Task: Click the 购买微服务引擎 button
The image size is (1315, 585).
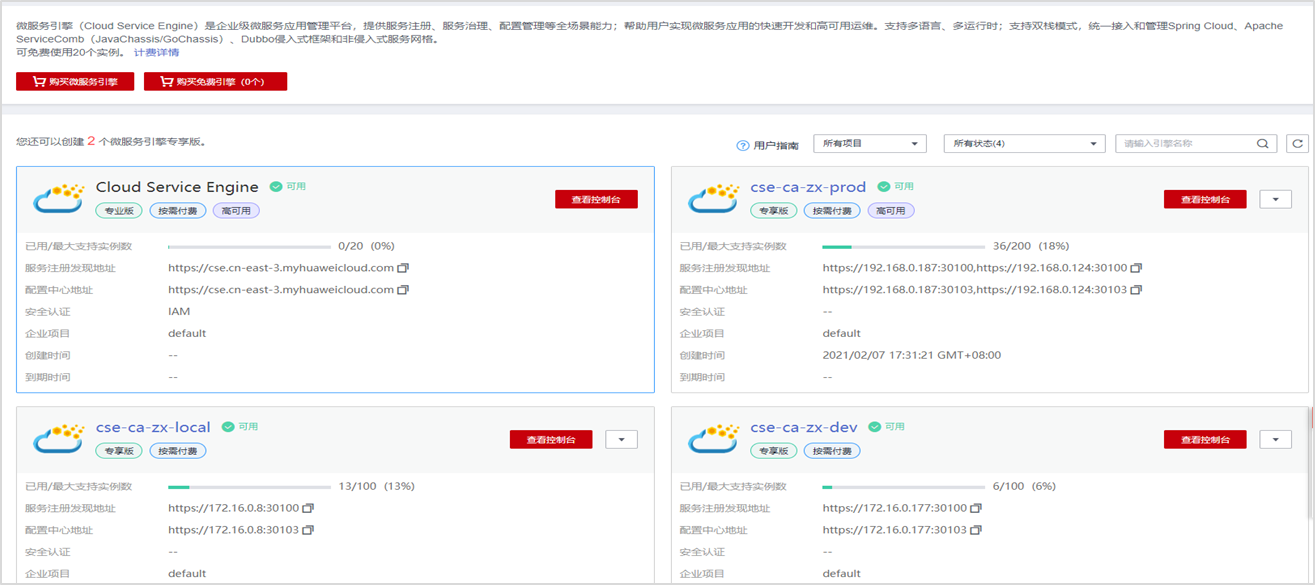Action: (x=75, y=82)
